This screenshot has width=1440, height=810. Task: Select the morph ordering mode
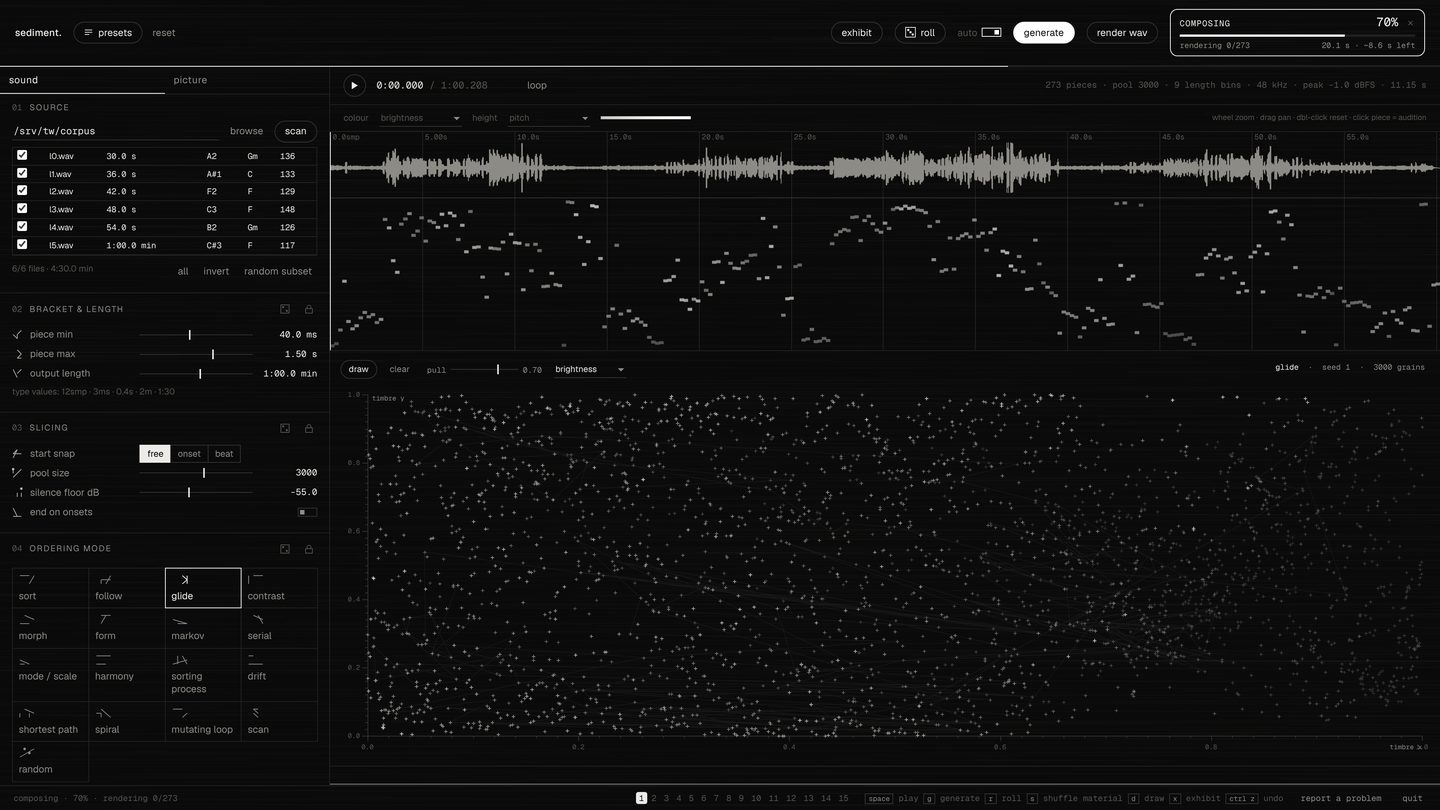click(x=51, y=628)
